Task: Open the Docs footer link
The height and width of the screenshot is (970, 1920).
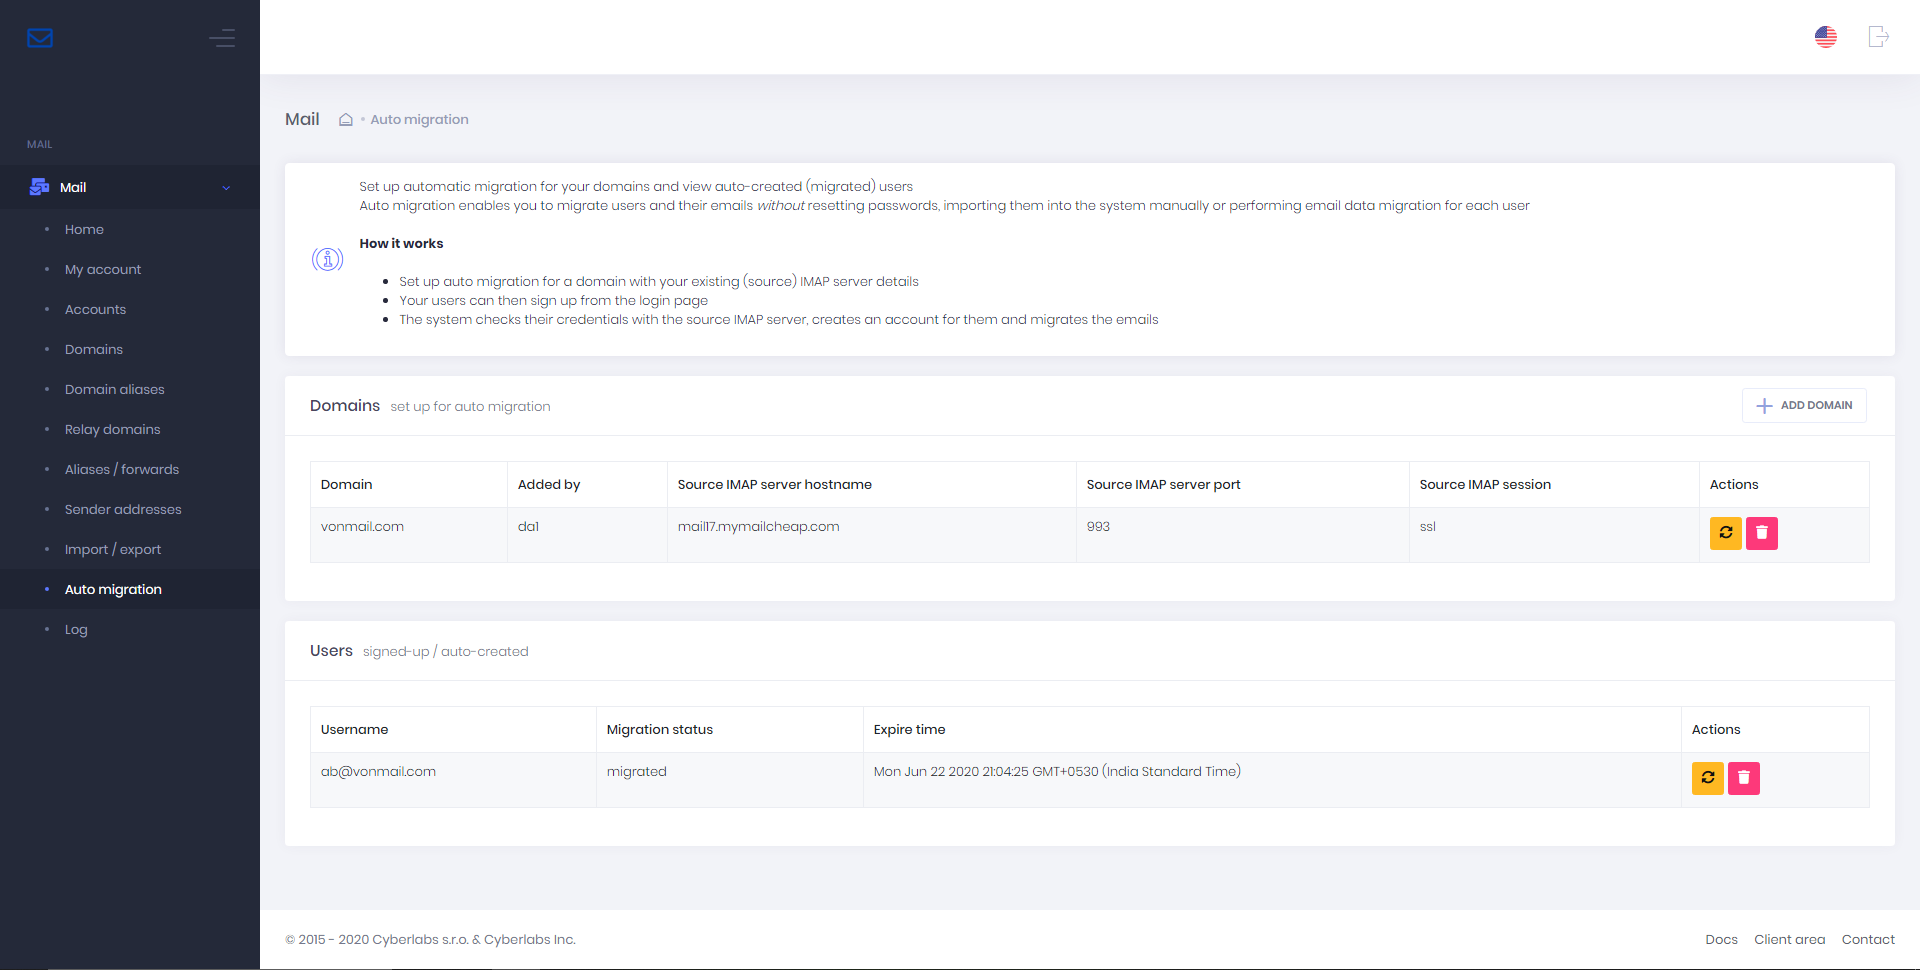Action: click(x=1721, y=939)
